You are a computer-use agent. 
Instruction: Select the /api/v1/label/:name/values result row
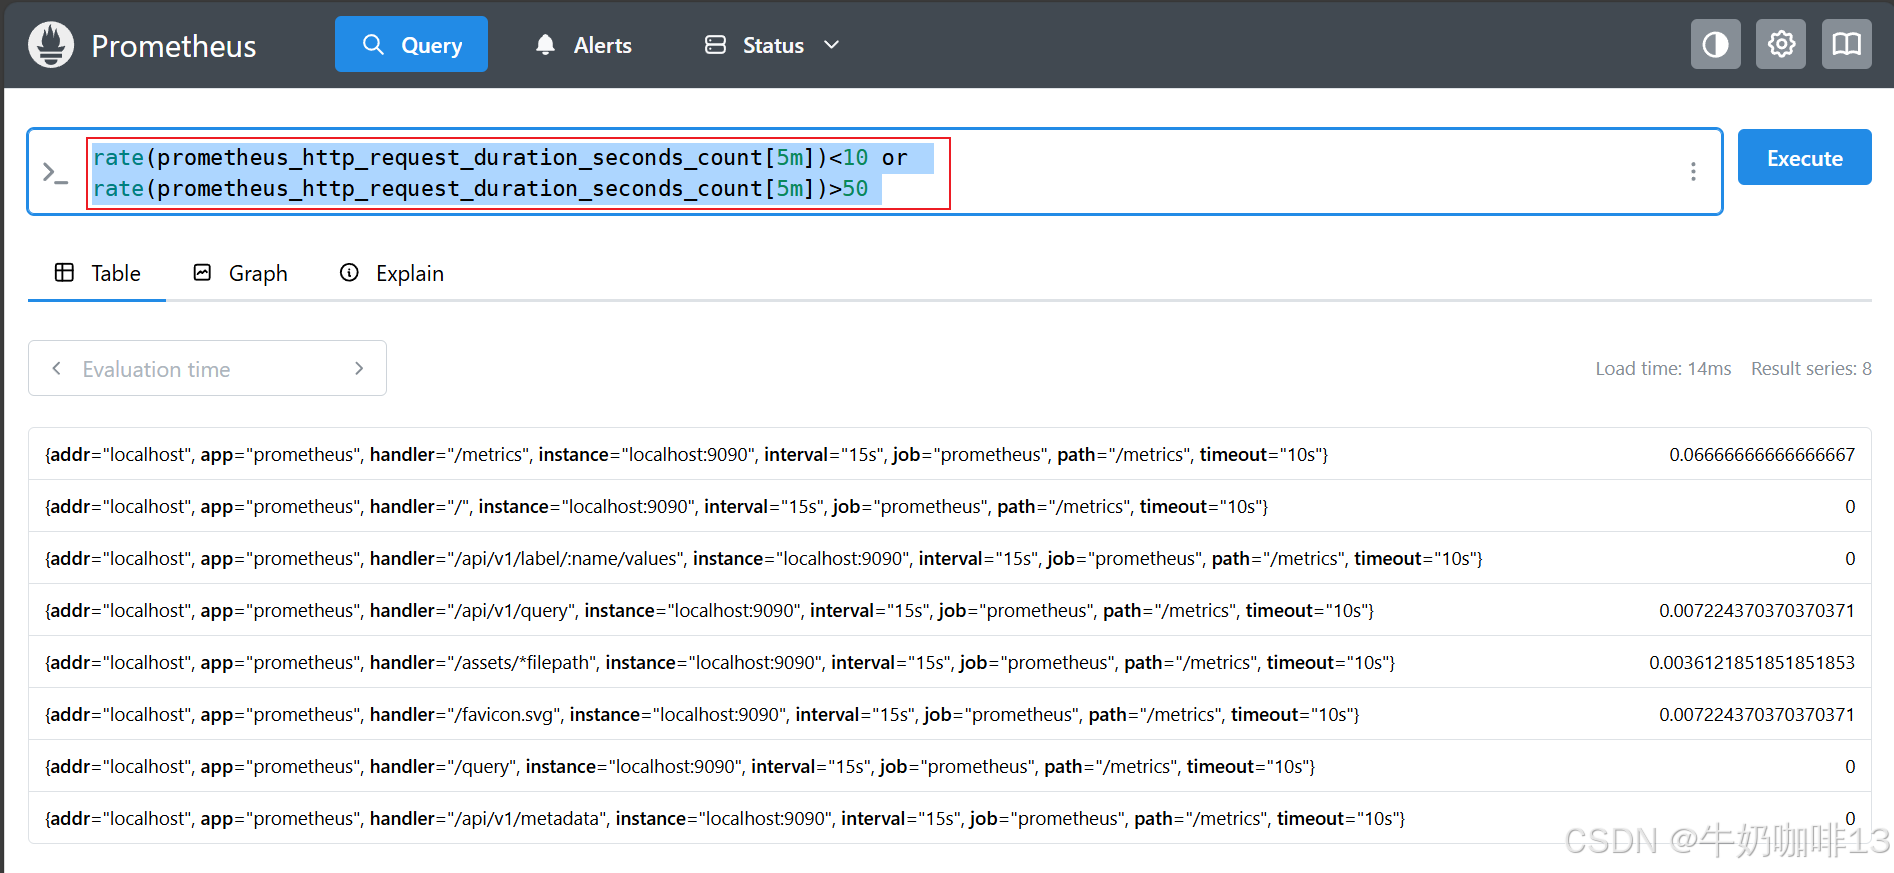(x=950, y=558)
